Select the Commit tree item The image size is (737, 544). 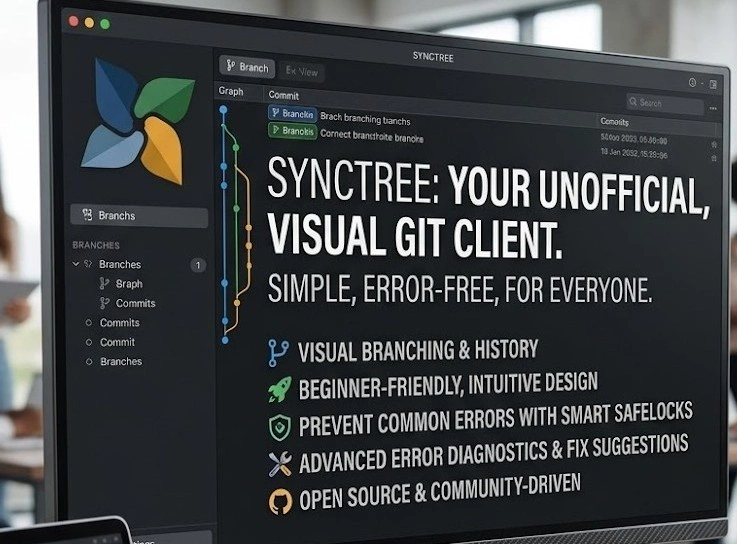117,342
